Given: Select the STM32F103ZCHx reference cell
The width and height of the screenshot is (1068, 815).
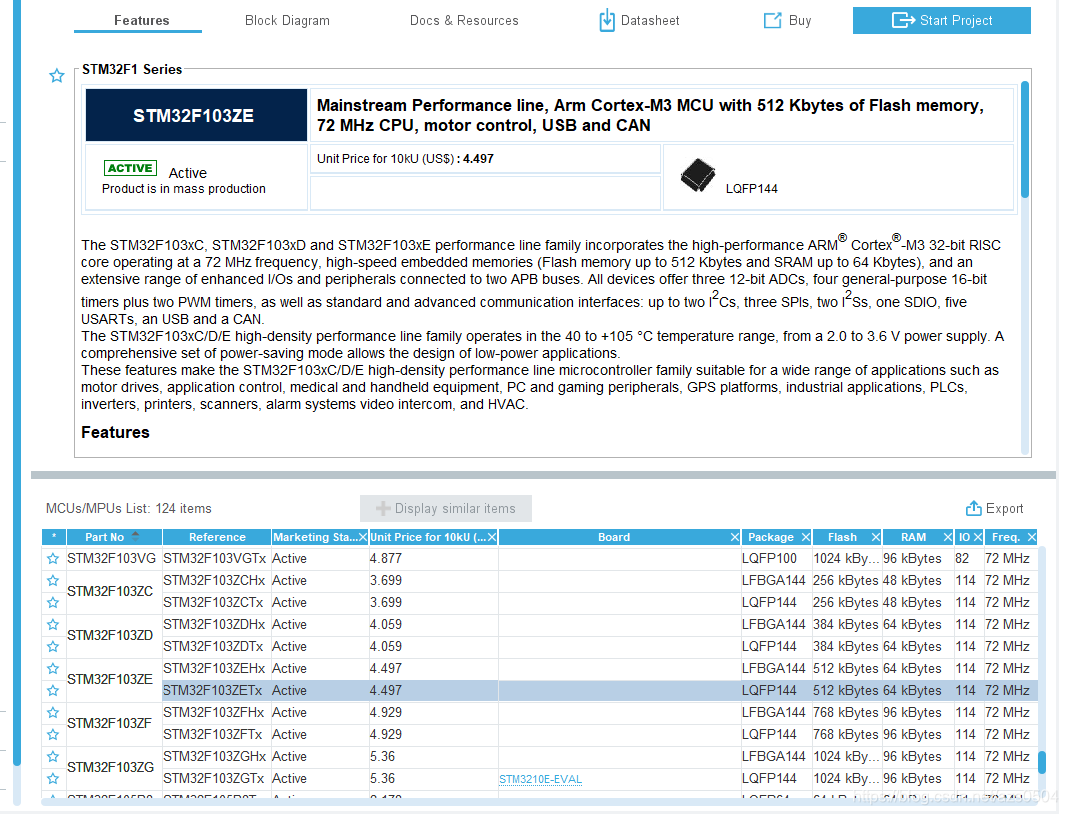Looking at the screenshot, I should point(217,581).
